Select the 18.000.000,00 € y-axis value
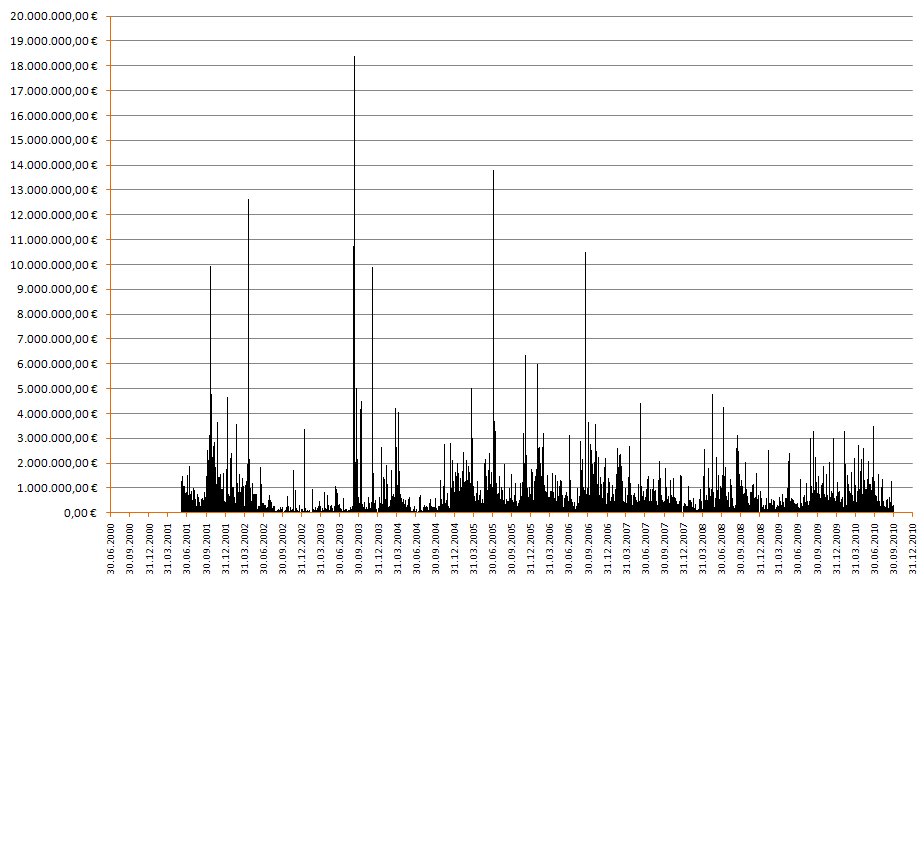The image size is (919, 850). 54,66
